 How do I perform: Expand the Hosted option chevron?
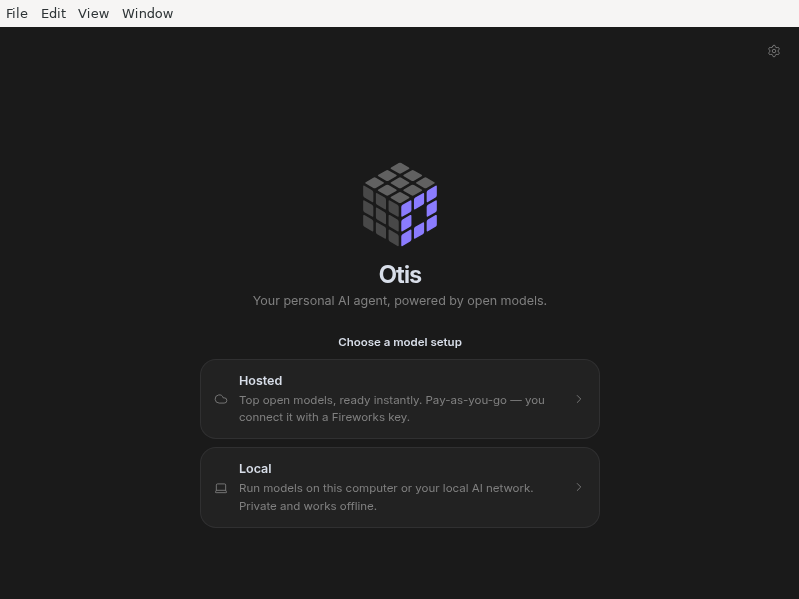point(579,399)
